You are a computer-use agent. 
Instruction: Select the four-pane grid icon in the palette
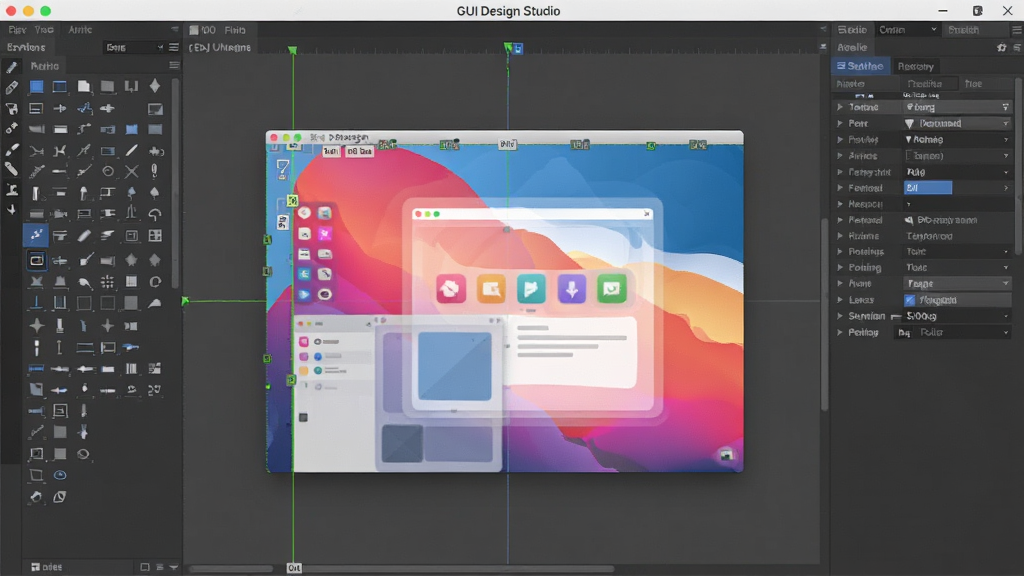click(x=155, y=236)
